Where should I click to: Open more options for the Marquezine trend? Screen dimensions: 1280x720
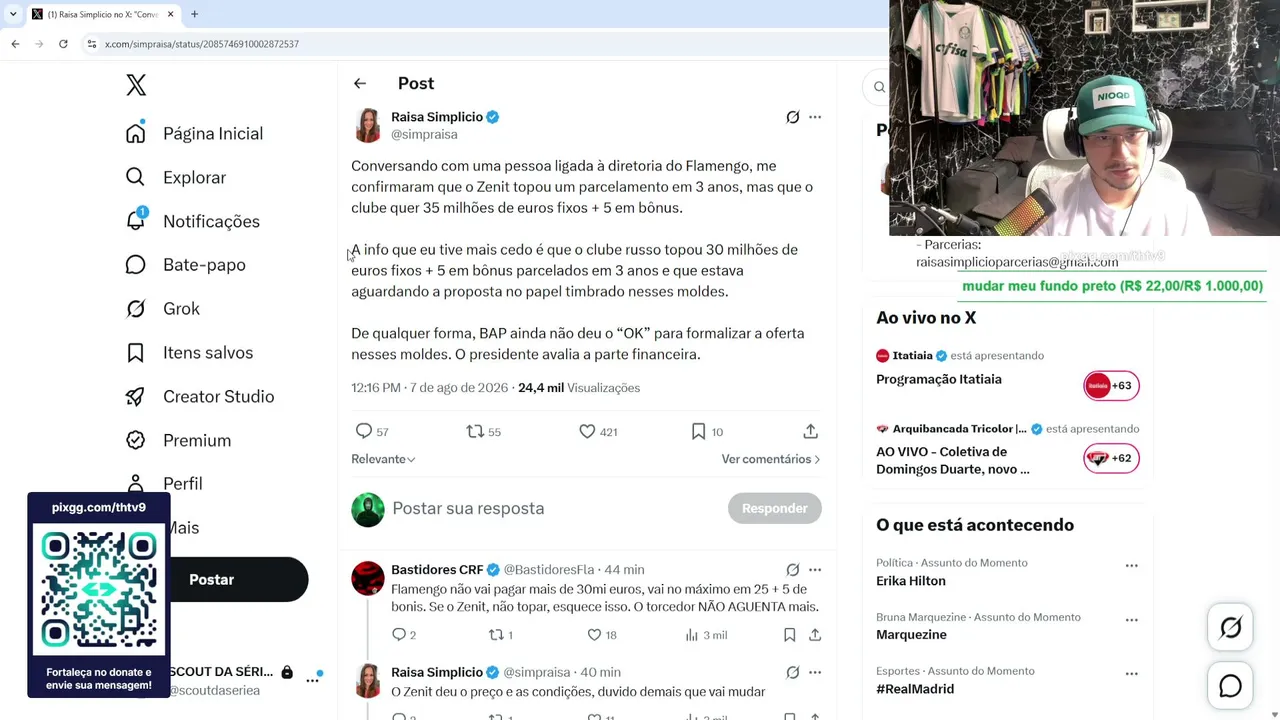[x=1132, y=620]
